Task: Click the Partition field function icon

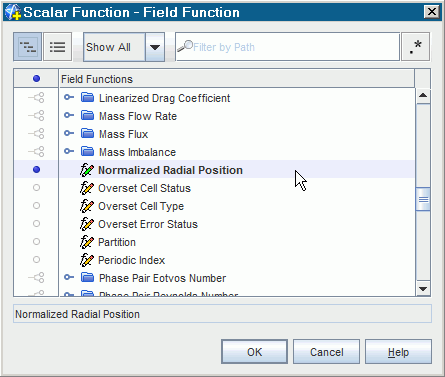Action: click(87, 242)
